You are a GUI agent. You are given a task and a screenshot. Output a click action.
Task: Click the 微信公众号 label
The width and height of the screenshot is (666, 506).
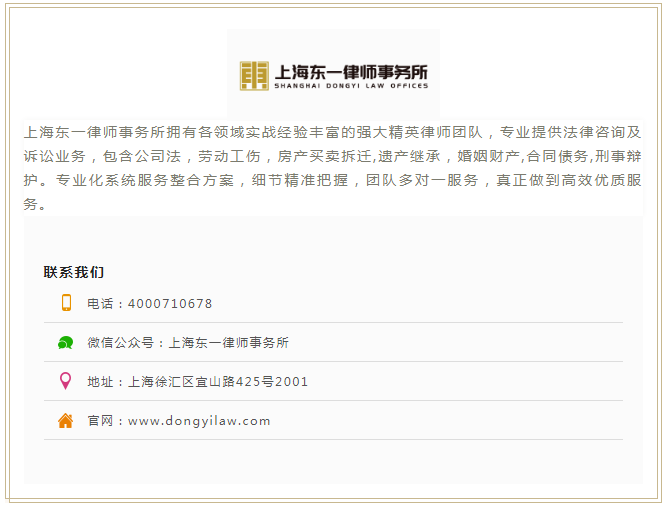(x=120, y=343)
